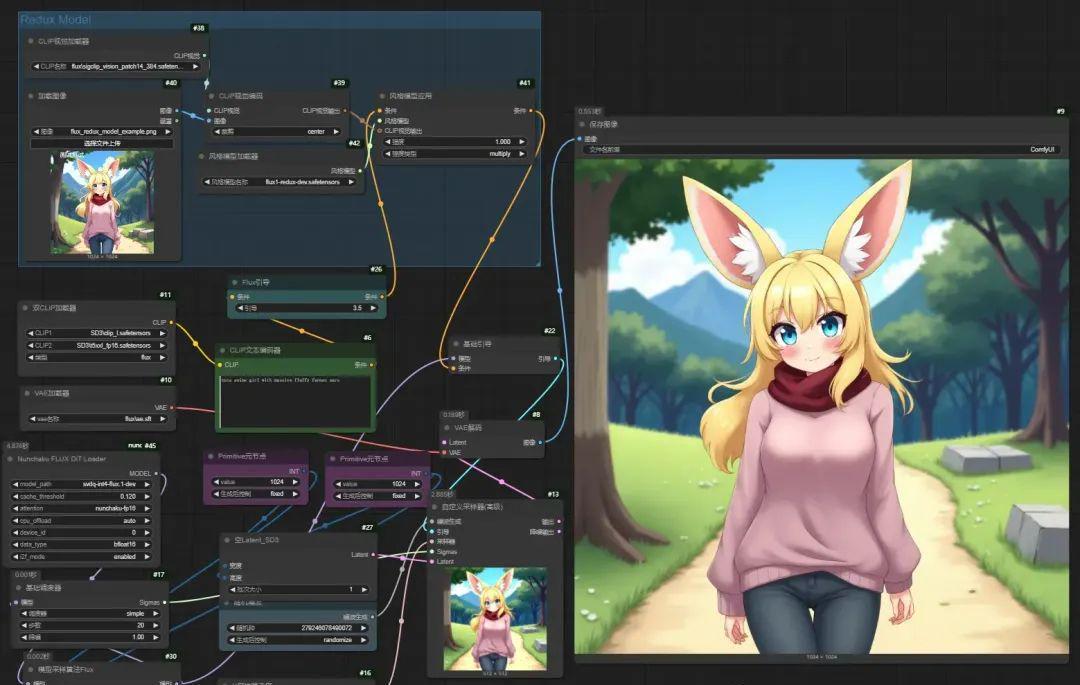The height and width of the screenshot is (685, 1080).
Task: Toggle cpu_offload auto setting
Action: 85,520
